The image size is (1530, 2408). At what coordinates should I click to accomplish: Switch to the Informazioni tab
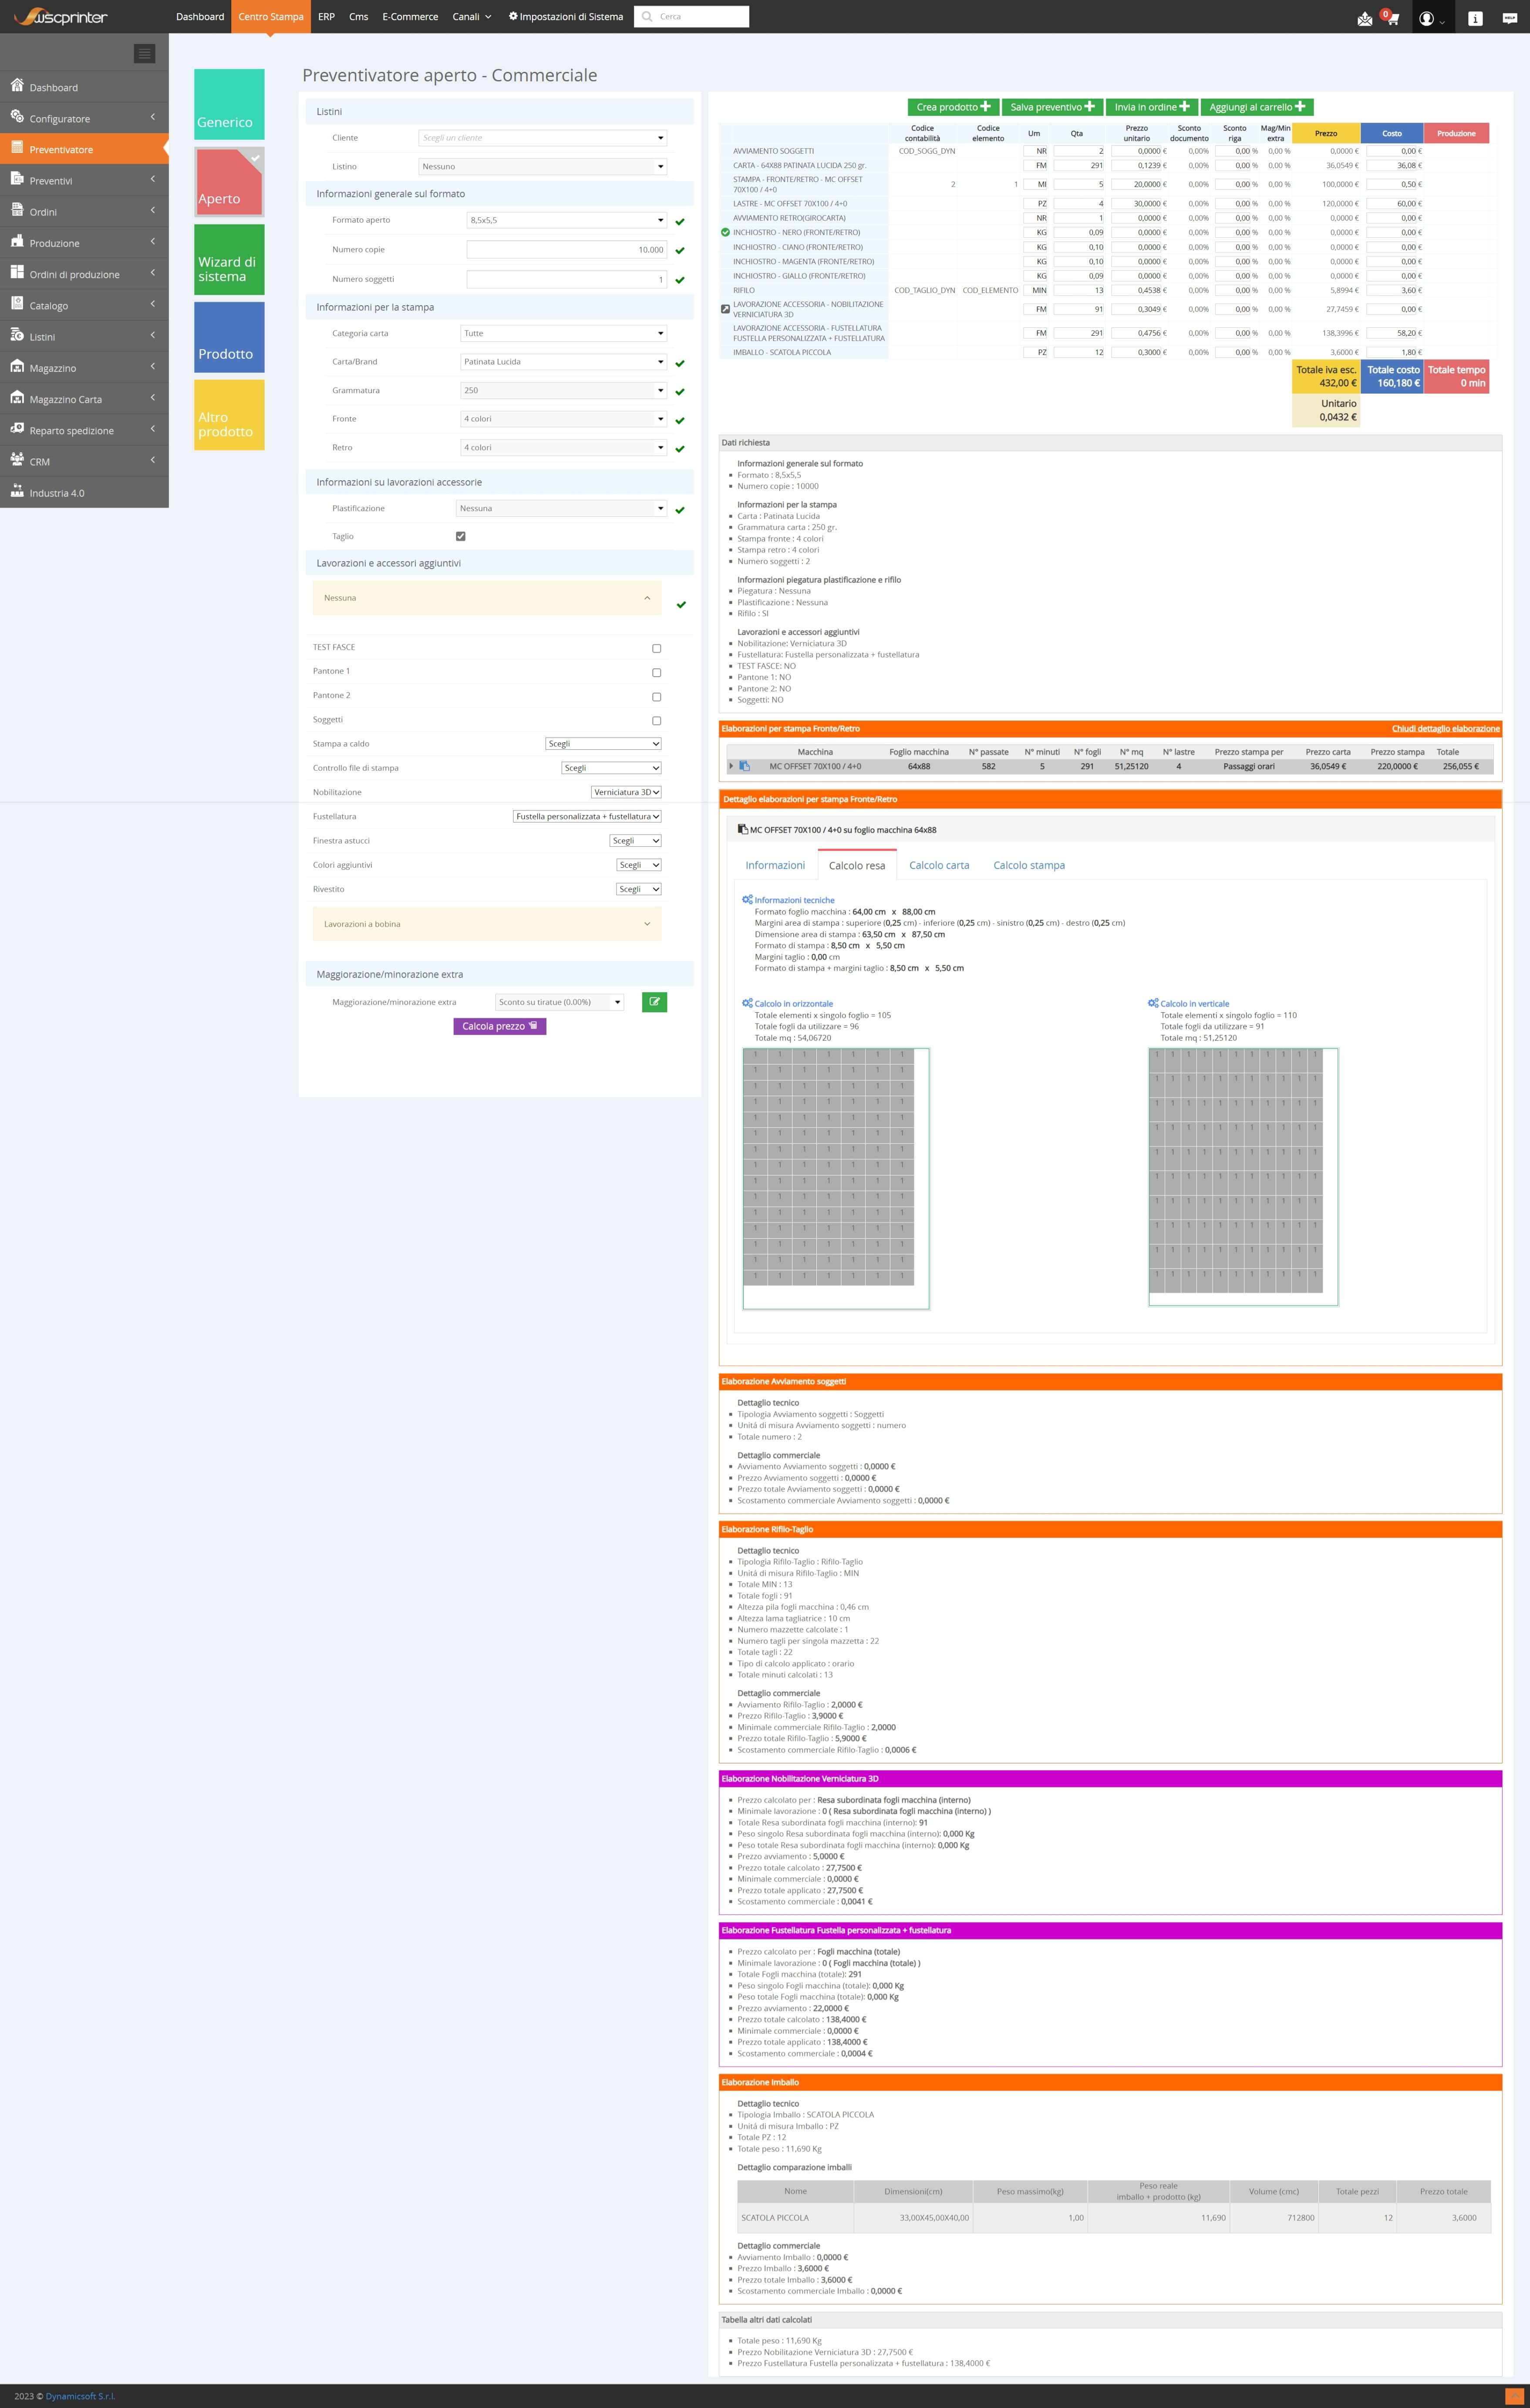click(x=775, y=865)
